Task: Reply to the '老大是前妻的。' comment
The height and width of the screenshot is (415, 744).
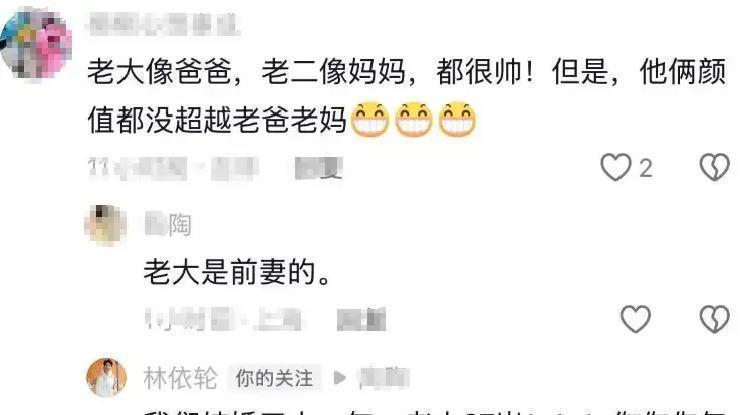Action: pos(362,319)
